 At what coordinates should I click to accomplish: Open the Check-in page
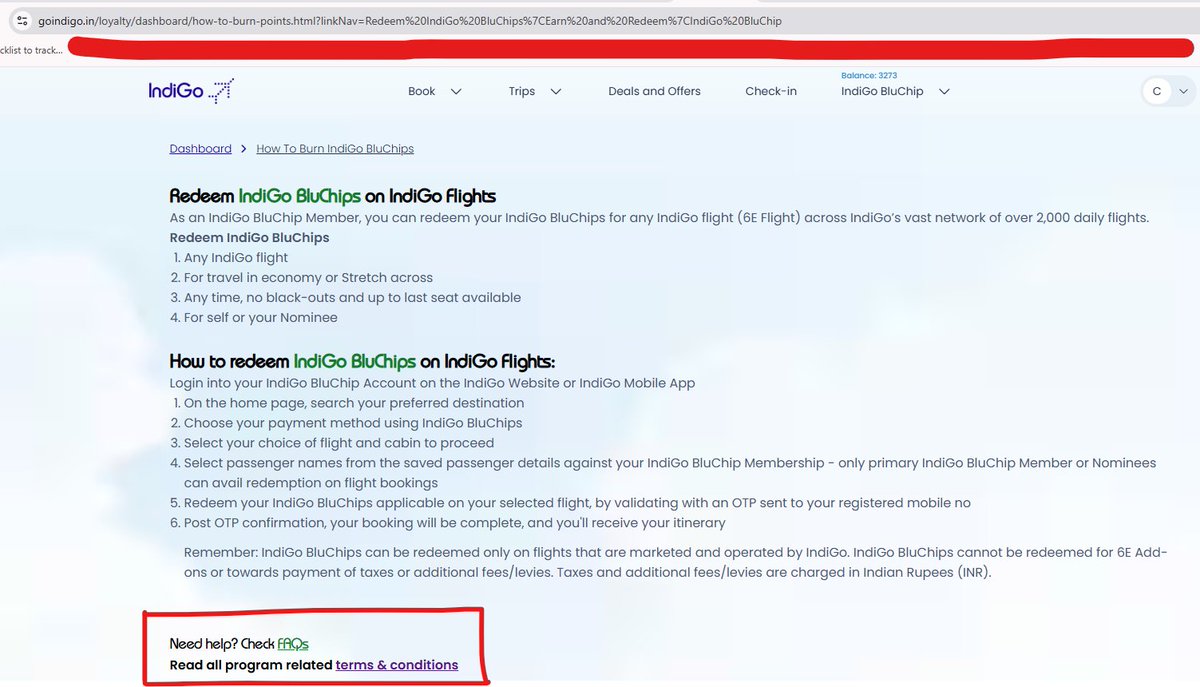point(771,91)
